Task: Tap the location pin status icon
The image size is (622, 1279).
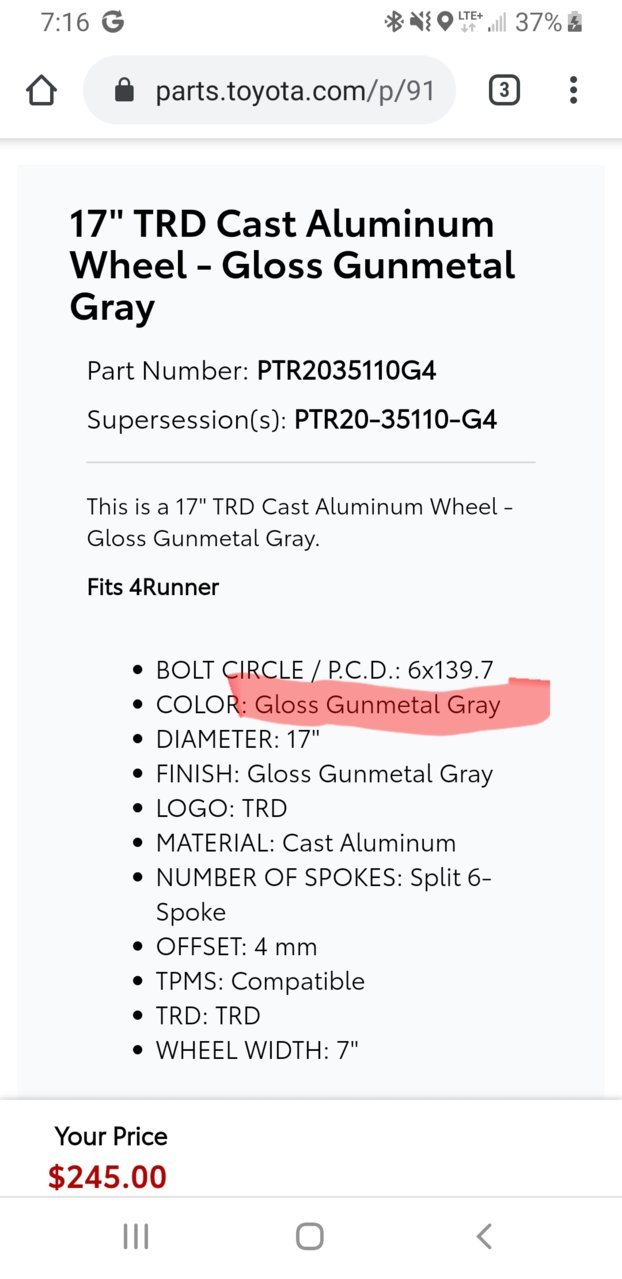Action: pos(445,22)
